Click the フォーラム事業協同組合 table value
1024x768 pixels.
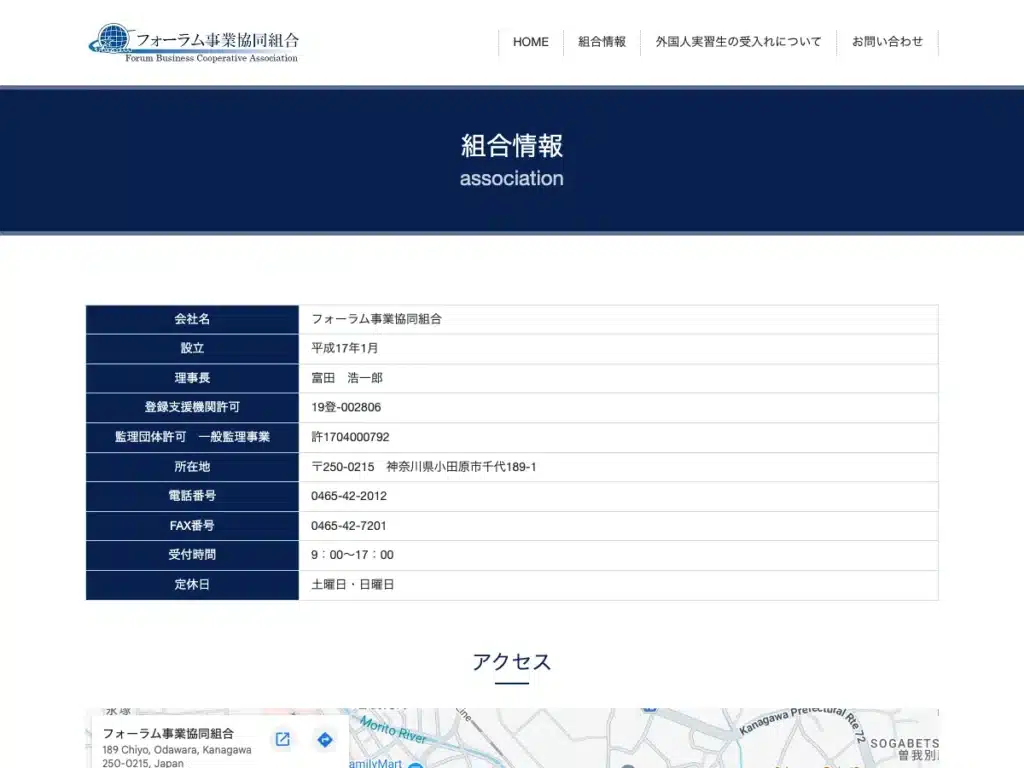click(x=376, y=319)
